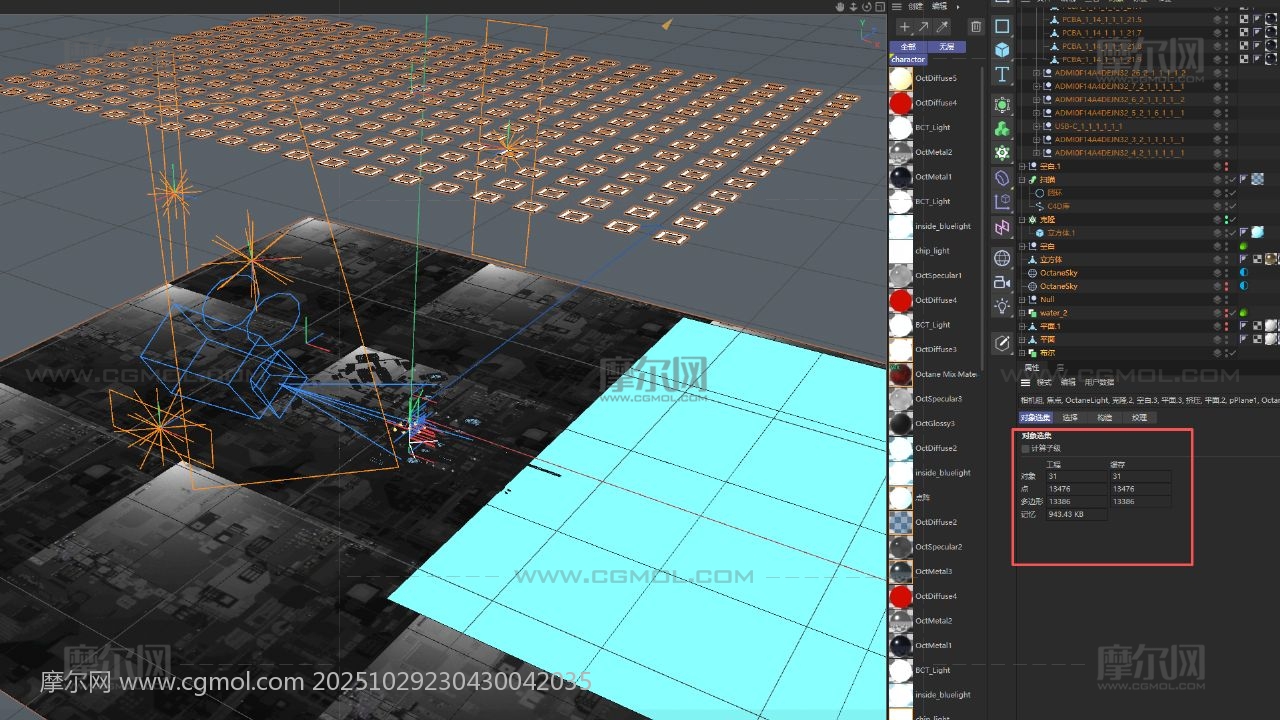Screen dimensions: 1280x720
Task: Add new material with plus icon
Action: point(905,27)
